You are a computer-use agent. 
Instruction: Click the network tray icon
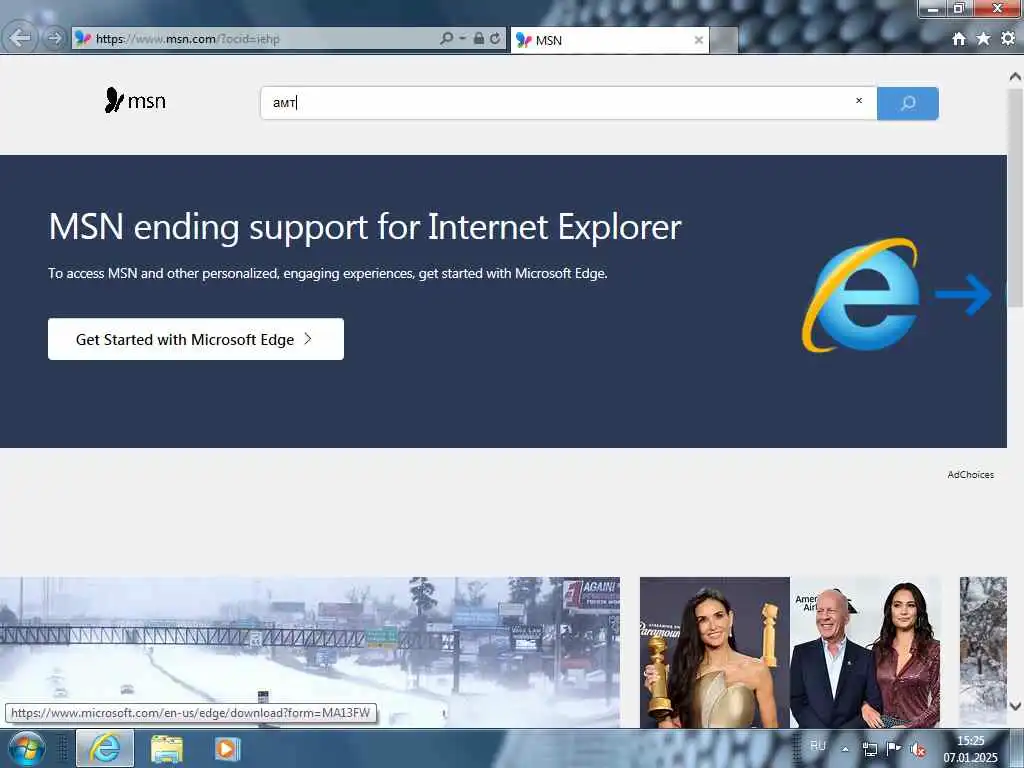870,749
